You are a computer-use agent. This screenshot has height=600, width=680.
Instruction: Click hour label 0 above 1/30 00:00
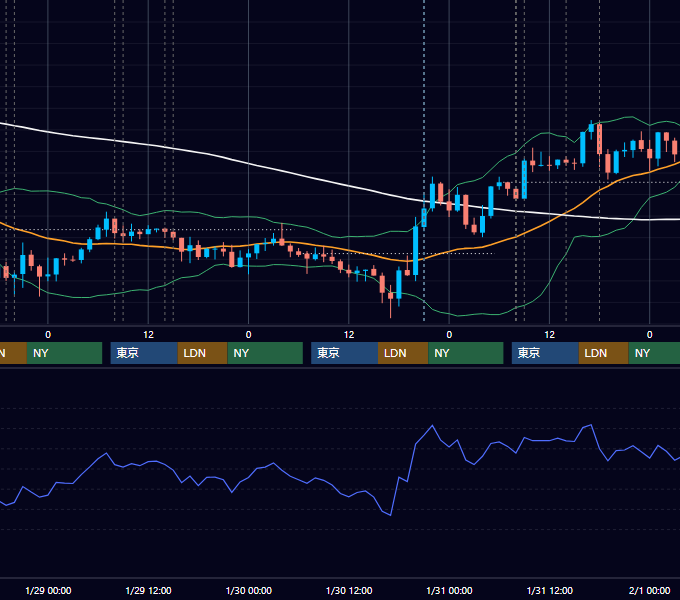click(248, 335)
